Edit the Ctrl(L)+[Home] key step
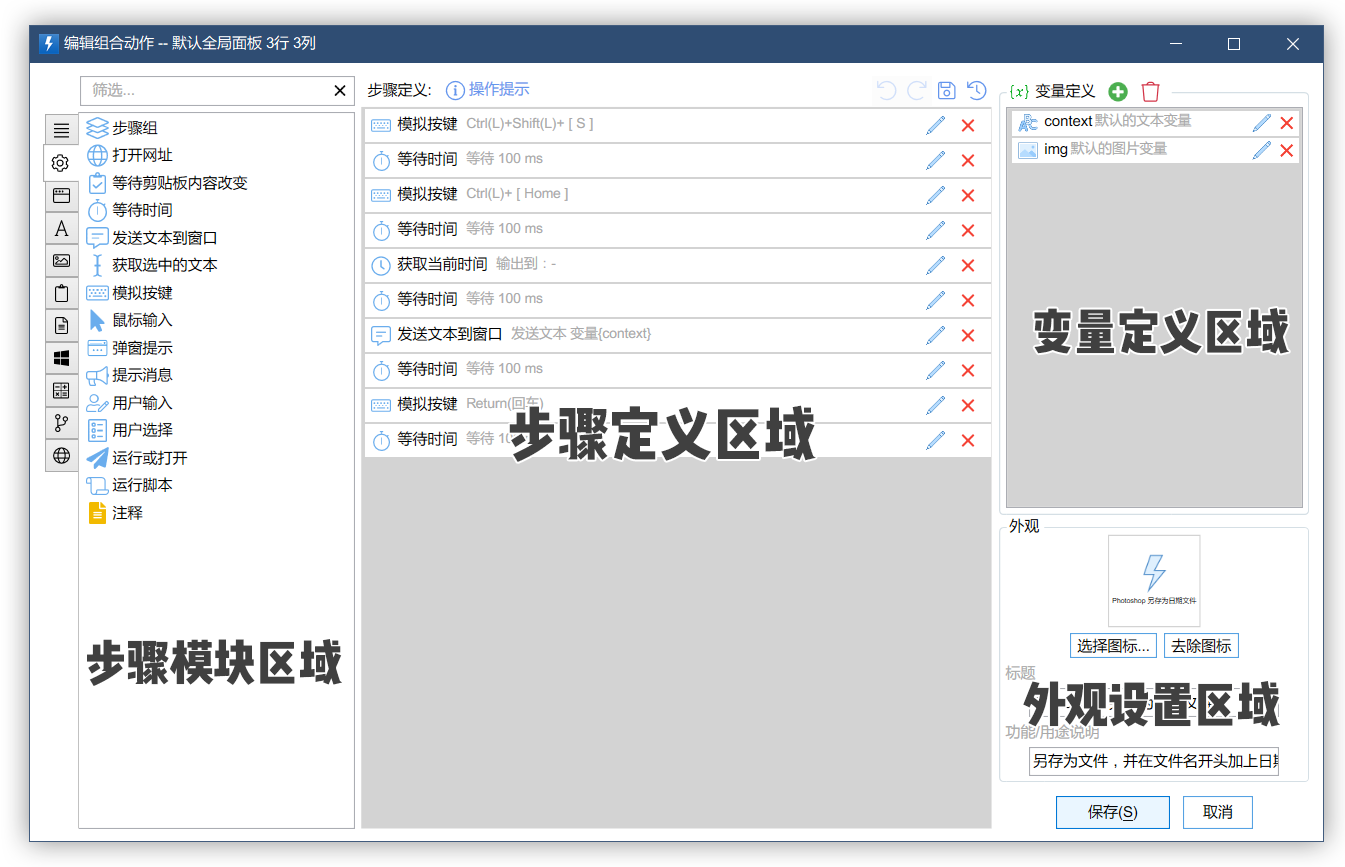This screenshot has width=1345, height=867. click(935, 195)
